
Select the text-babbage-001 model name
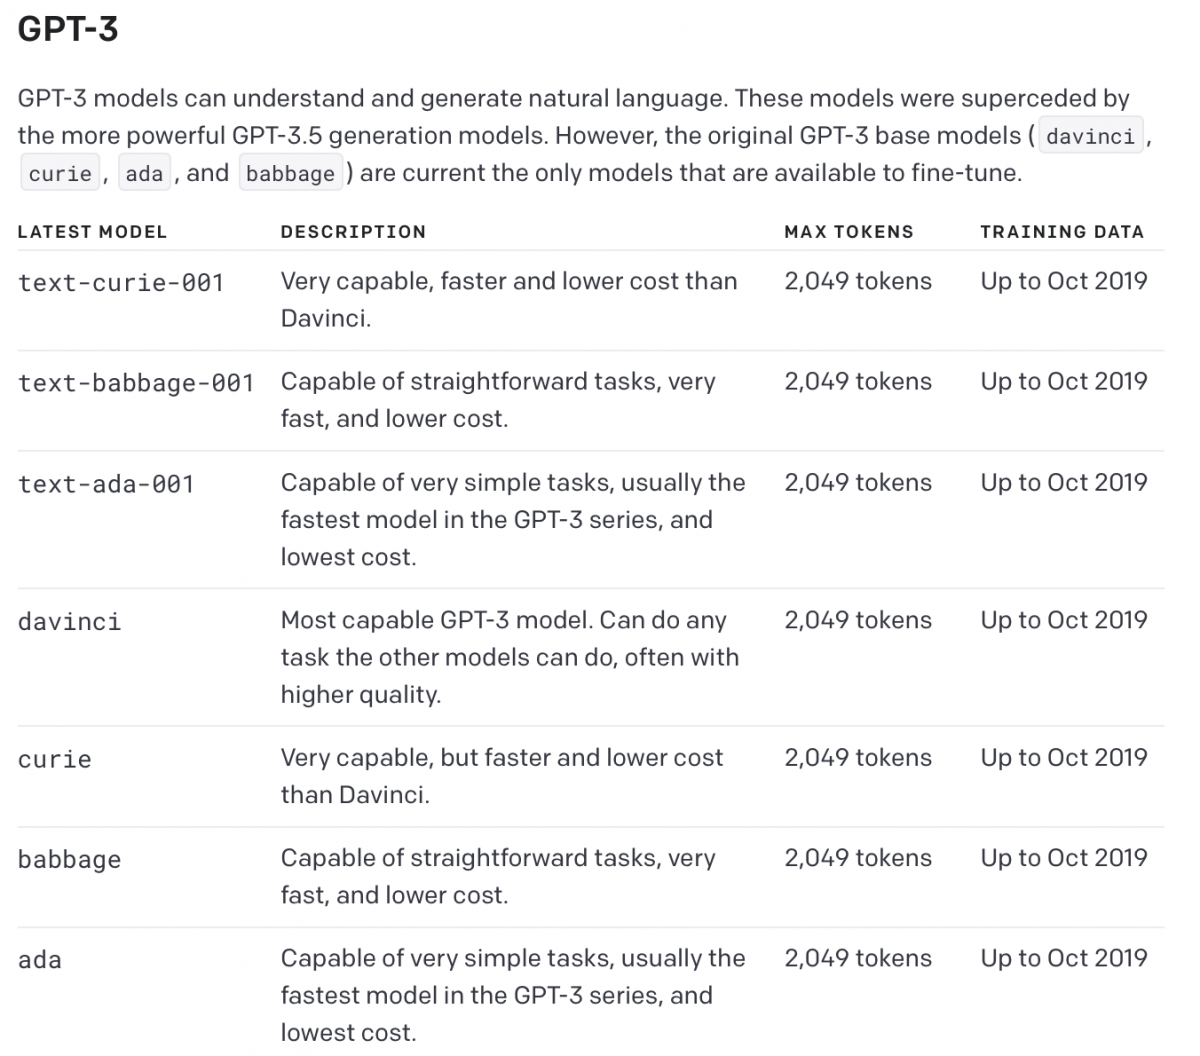pos(136,383)
